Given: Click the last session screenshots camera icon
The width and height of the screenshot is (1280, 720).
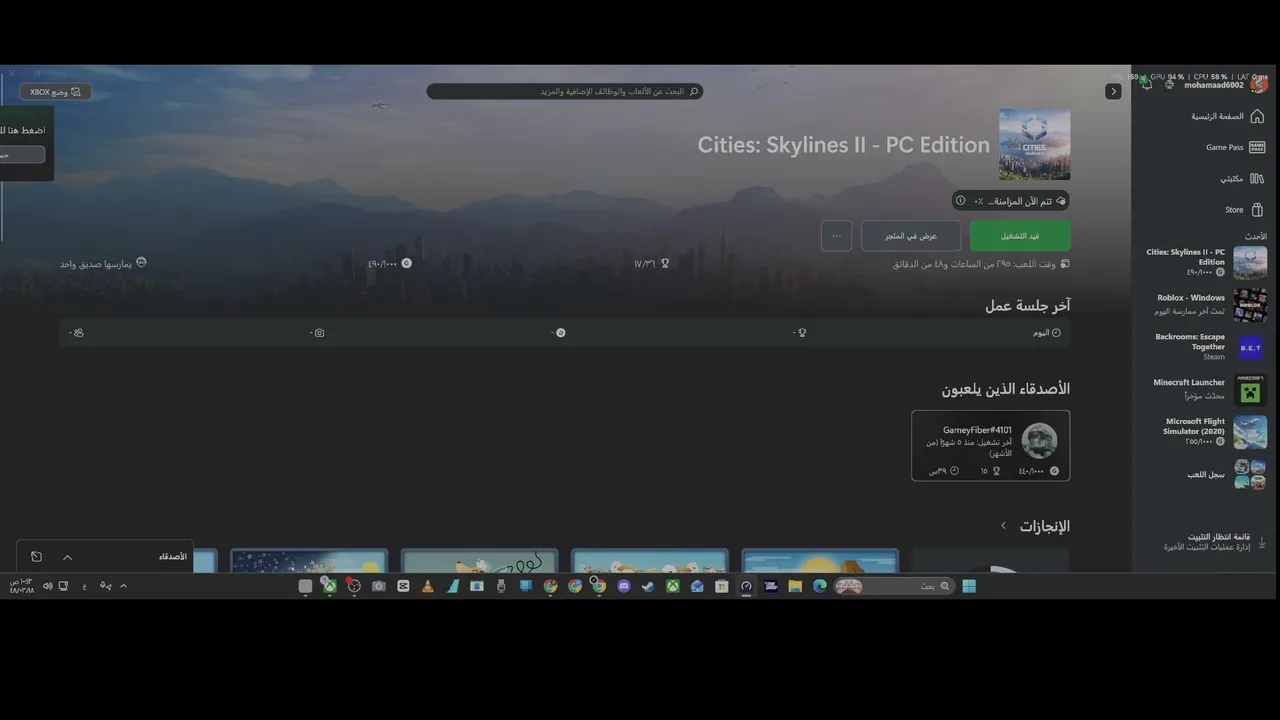Looking at the screenshot, I should (x=319, y=333).
